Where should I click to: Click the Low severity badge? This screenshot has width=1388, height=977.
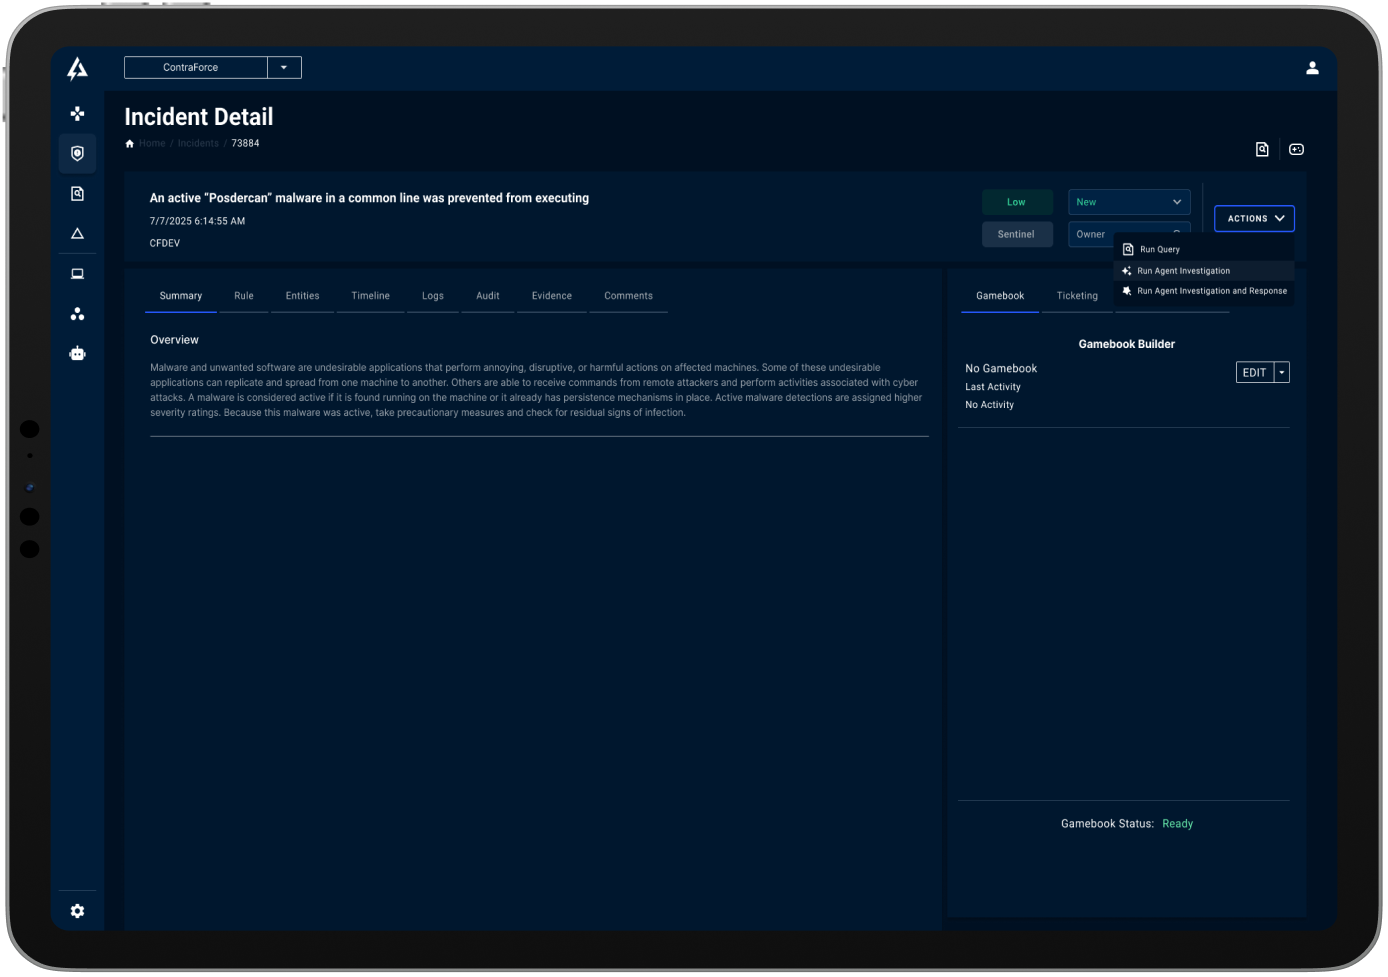pos(1017,201)
